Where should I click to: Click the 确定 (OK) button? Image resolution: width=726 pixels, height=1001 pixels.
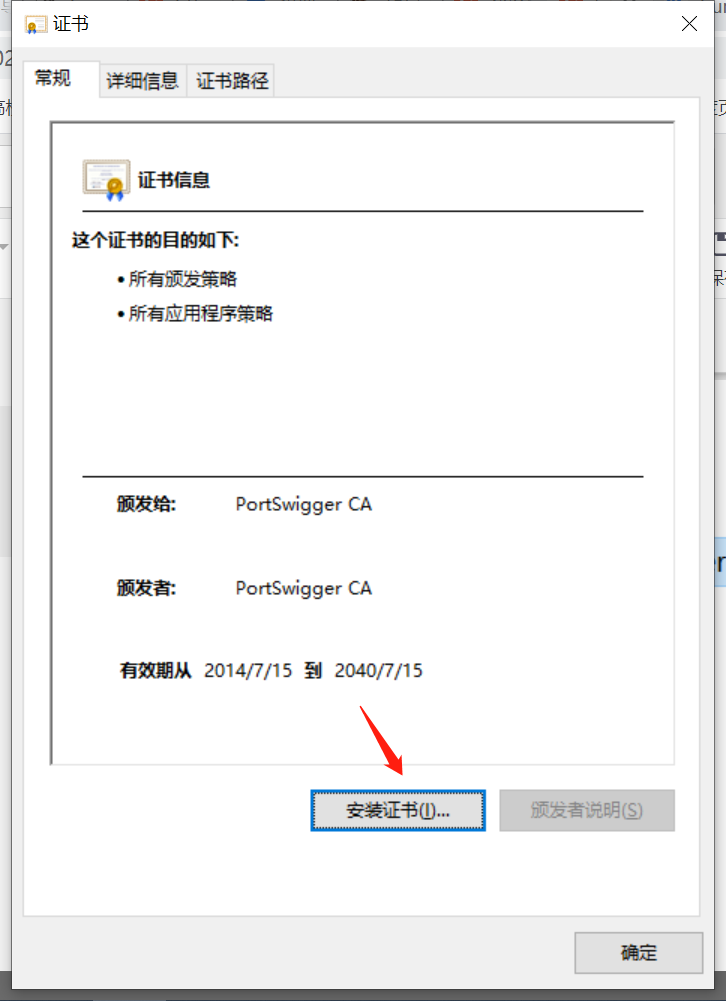click(x=639, y=952)
